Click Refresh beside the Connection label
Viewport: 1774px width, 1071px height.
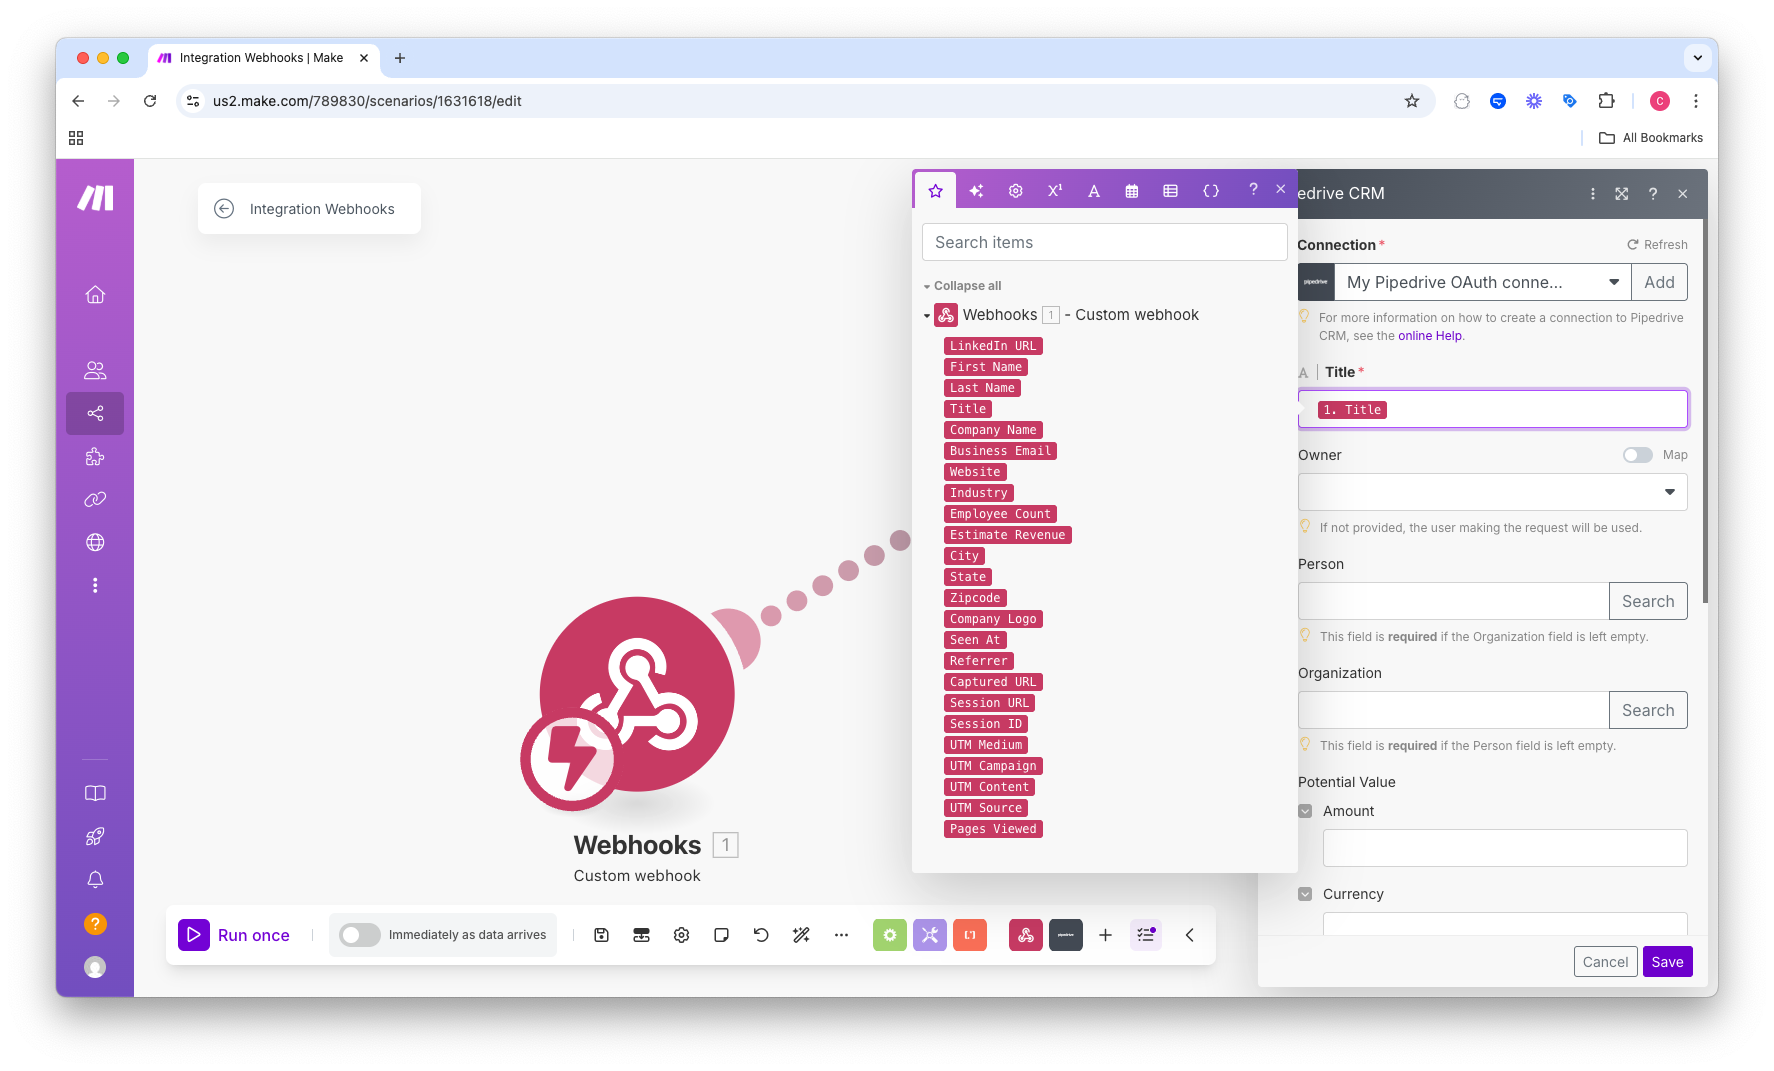coord(1657,245)
